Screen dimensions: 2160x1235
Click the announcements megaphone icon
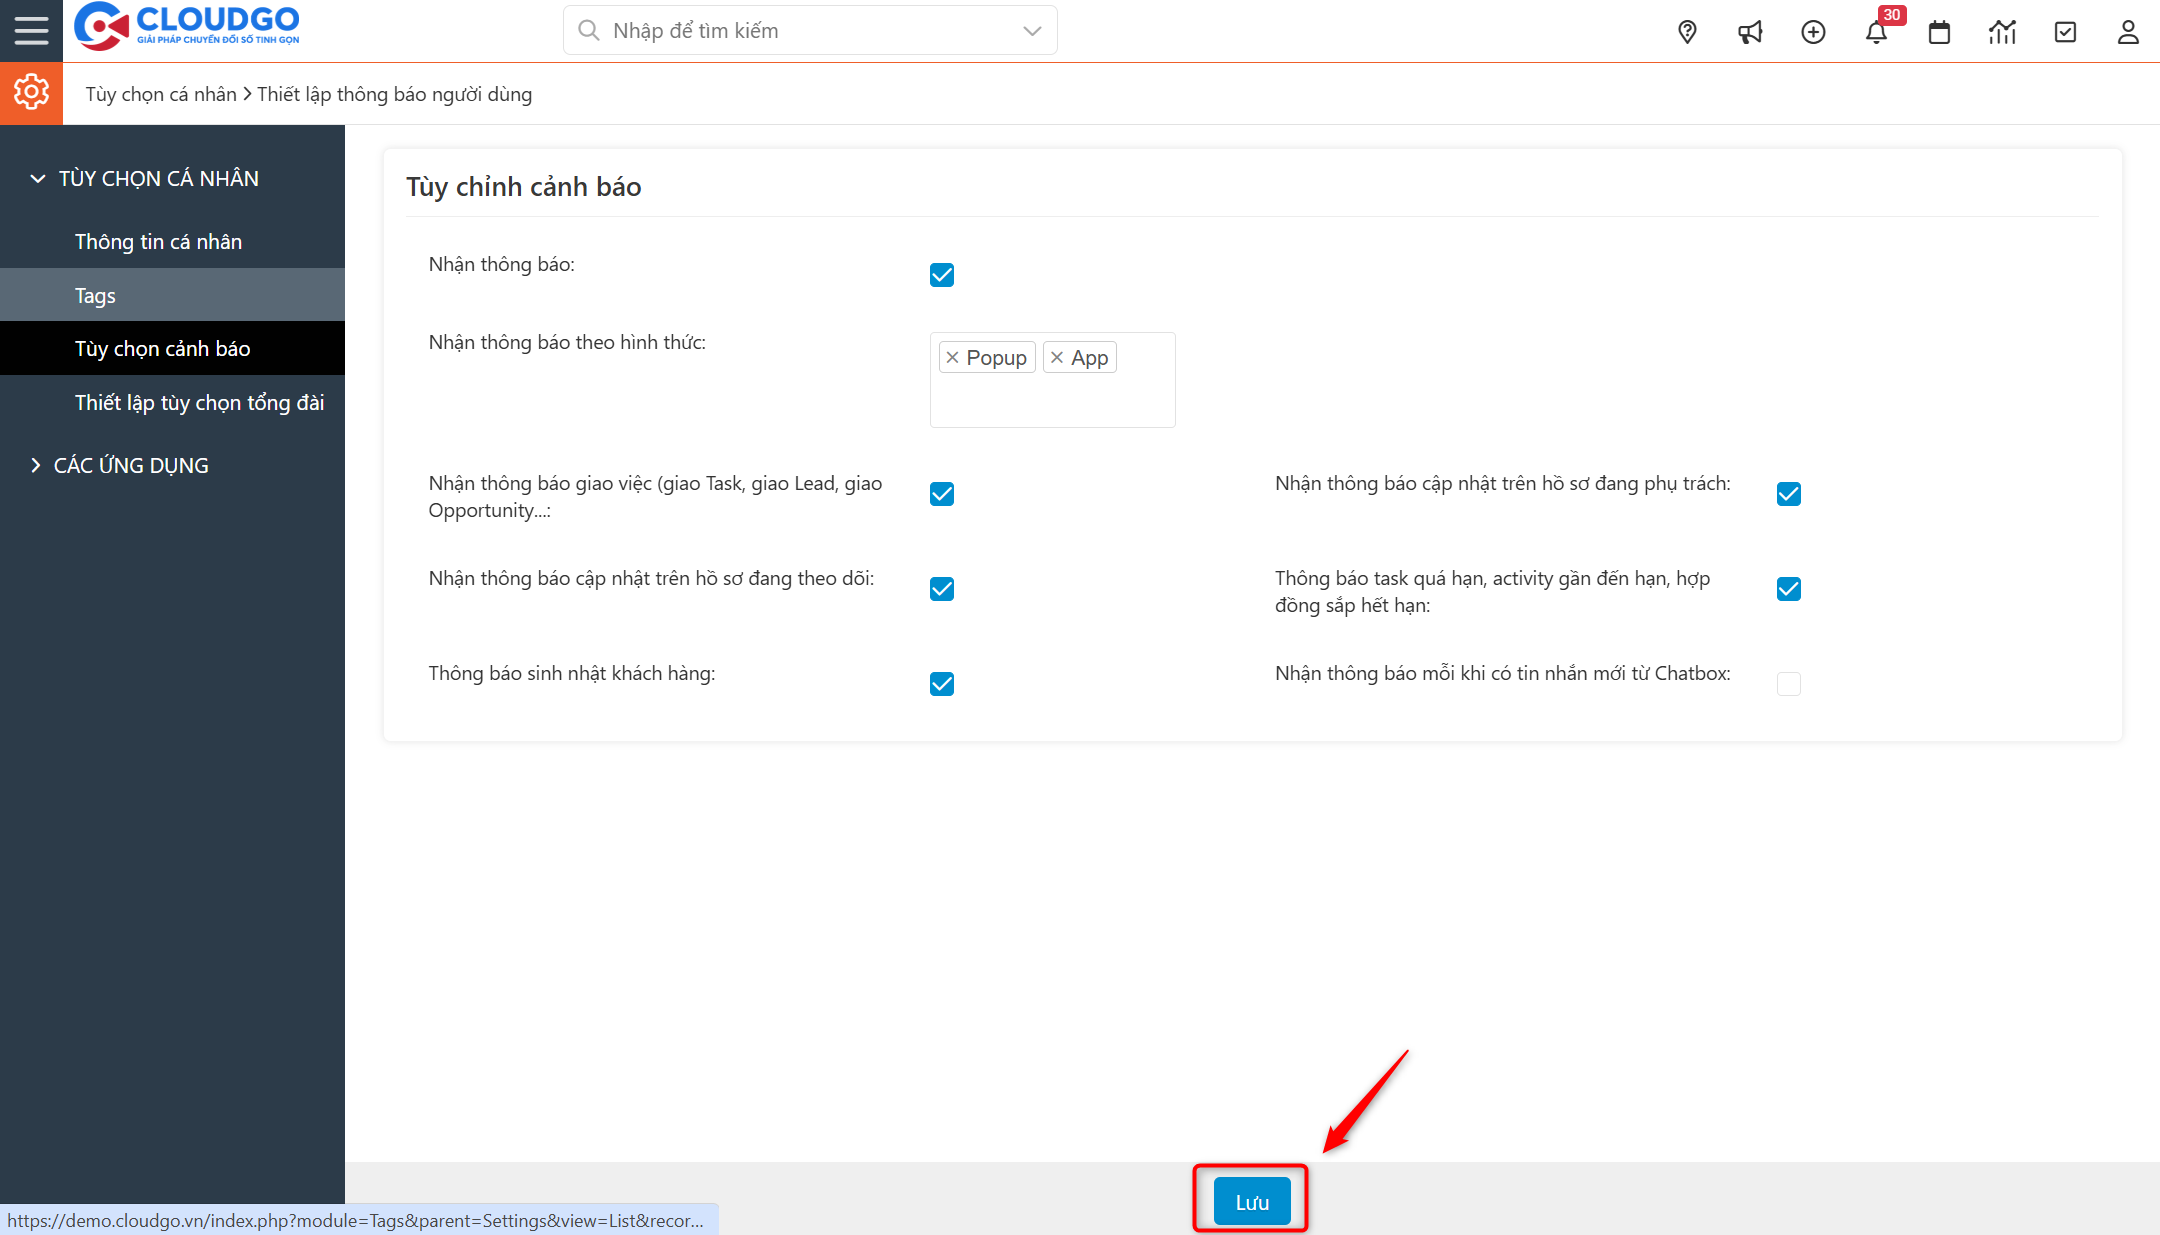click(x=1750, y=31)
